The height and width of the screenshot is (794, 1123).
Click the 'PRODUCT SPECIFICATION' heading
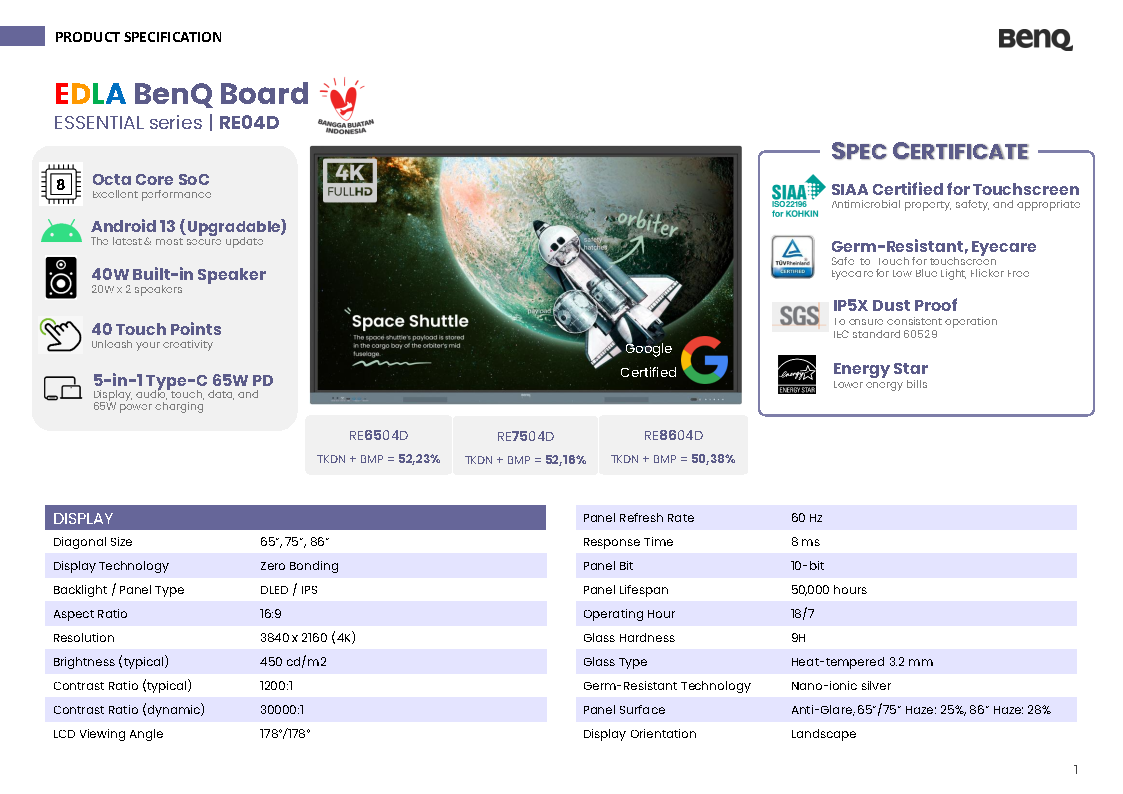138,37
